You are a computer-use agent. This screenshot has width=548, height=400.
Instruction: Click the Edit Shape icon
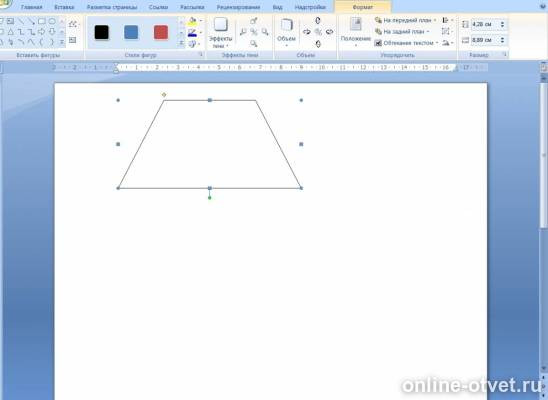point(72,24)
